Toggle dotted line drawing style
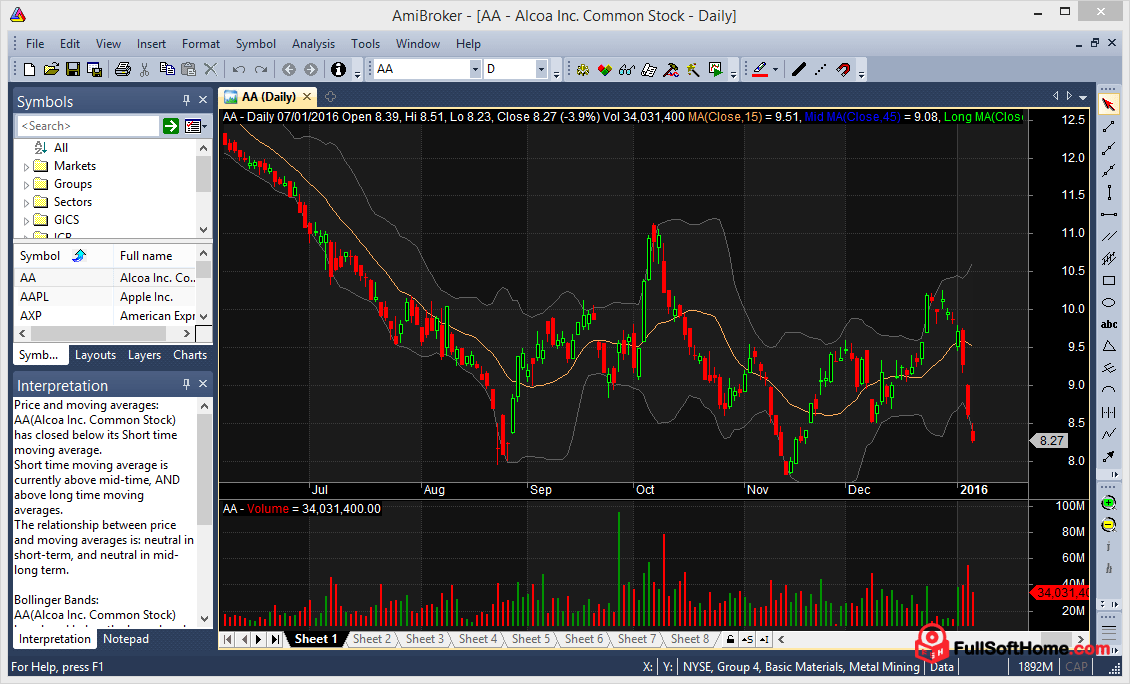This screenshot has height=684, width=1130. click(x=820, y=69)
